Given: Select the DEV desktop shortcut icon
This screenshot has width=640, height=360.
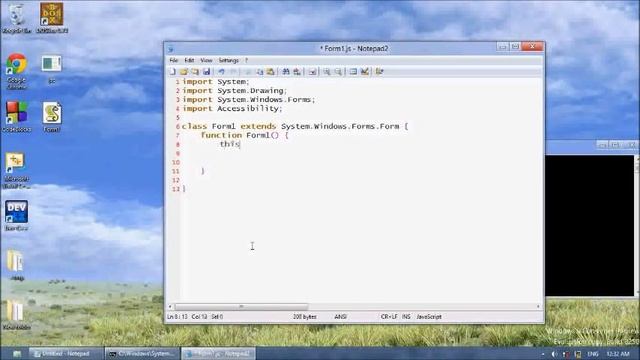Looking at the screenshot, I should click(x=16, y=216).
